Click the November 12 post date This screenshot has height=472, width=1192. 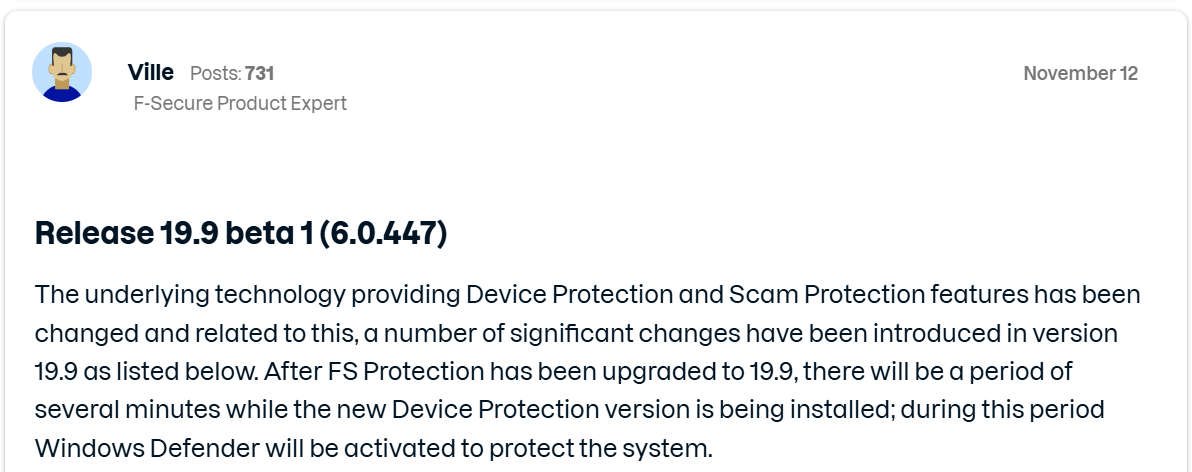point(1080,73)
